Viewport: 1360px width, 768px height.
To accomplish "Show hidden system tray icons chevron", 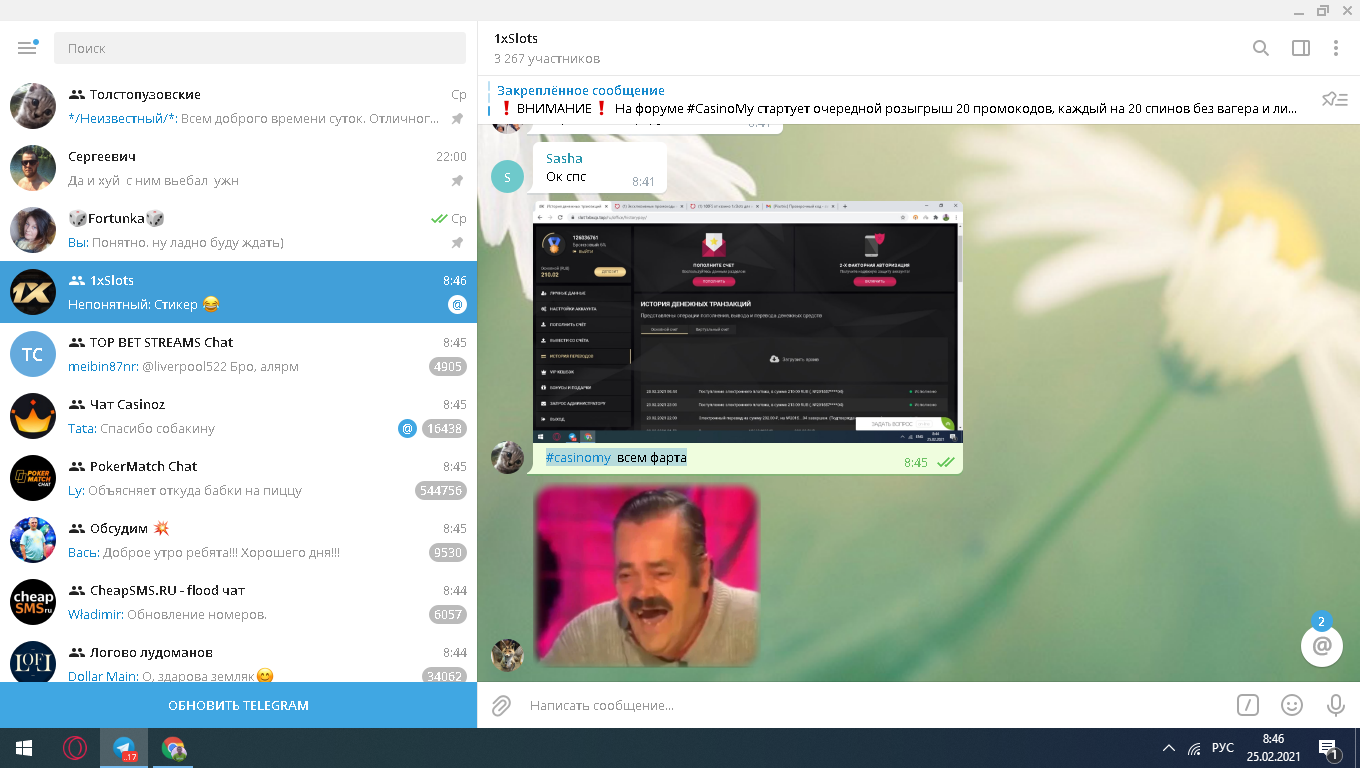I will point(1168,748).
